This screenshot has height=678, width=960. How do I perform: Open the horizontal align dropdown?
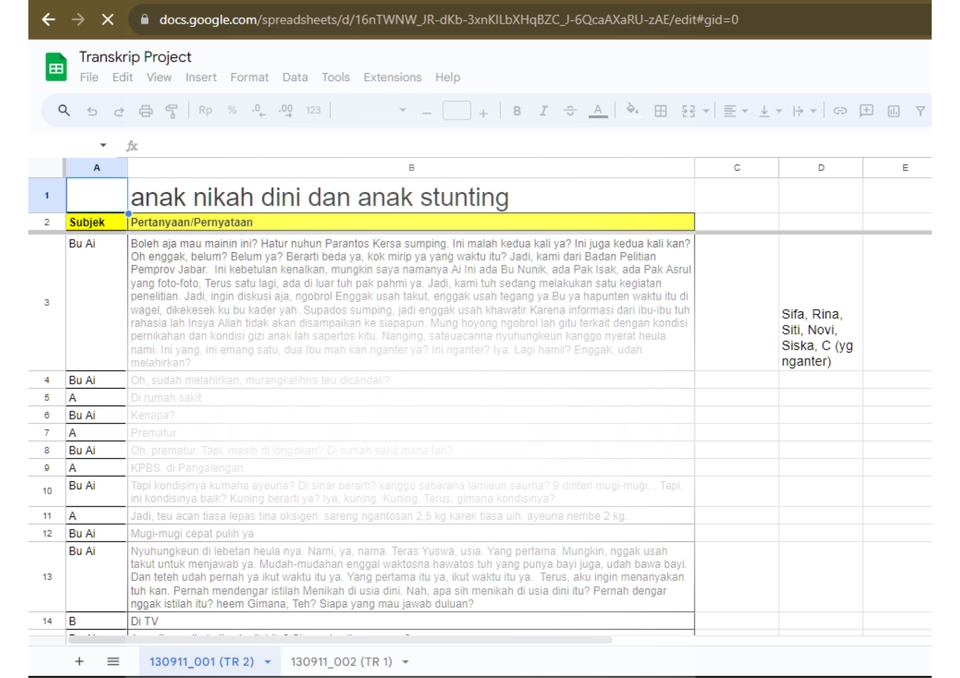coord(743,110)
